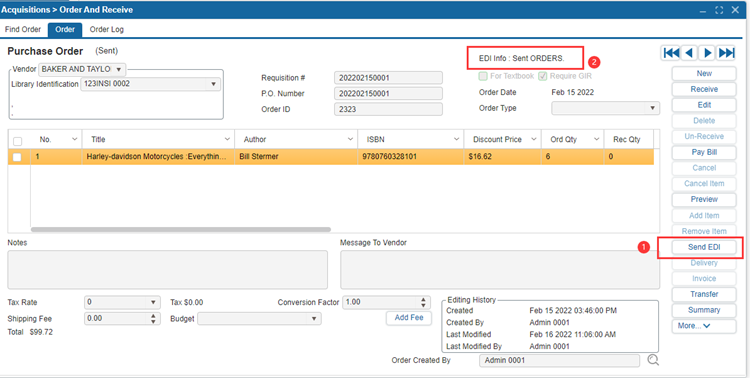Click the Requisition # field
The image size is (750, 378).
[388, 78]
